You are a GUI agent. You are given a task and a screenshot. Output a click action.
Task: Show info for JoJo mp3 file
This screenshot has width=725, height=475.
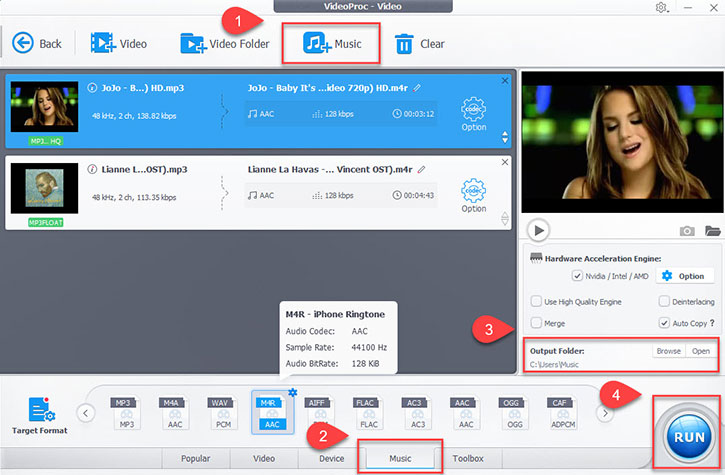(92, 87)
